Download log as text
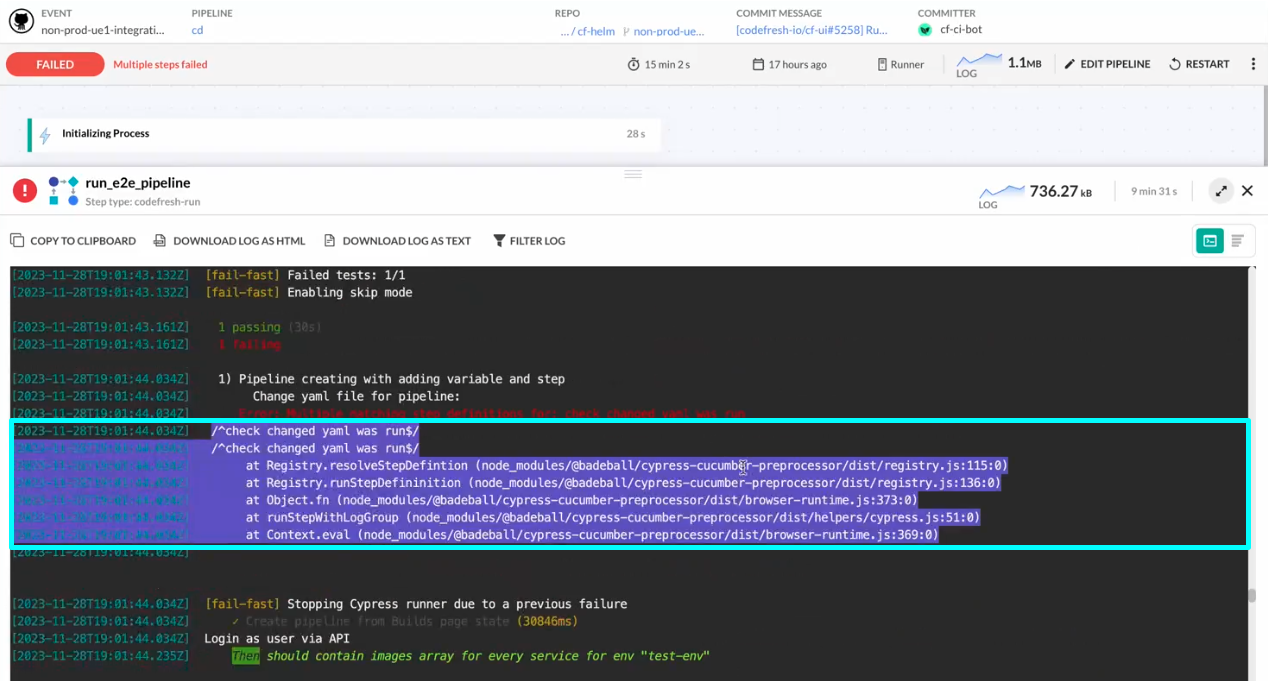Image resolution: width=1268 pixels, height=681 pixels. (x=396, y=241)
